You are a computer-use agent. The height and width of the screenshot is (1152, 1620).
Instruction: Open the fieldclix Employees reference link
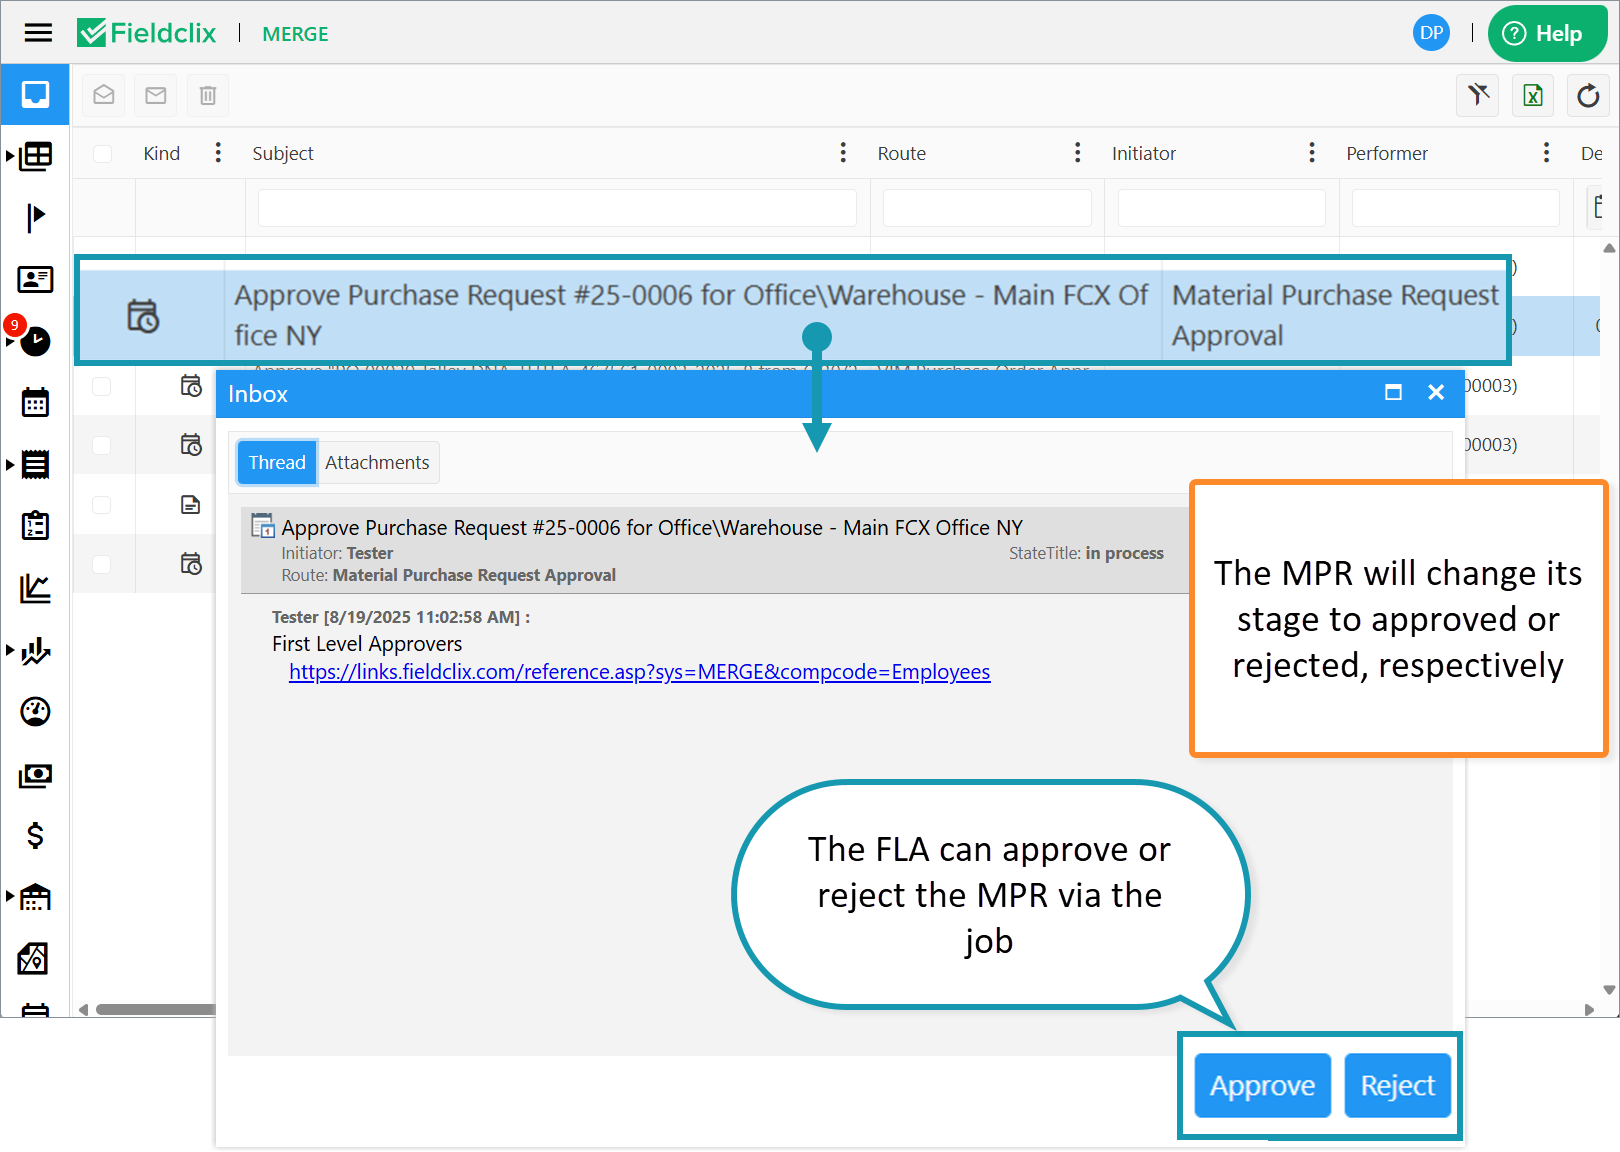pyautogui.click(x=640, y=672)
